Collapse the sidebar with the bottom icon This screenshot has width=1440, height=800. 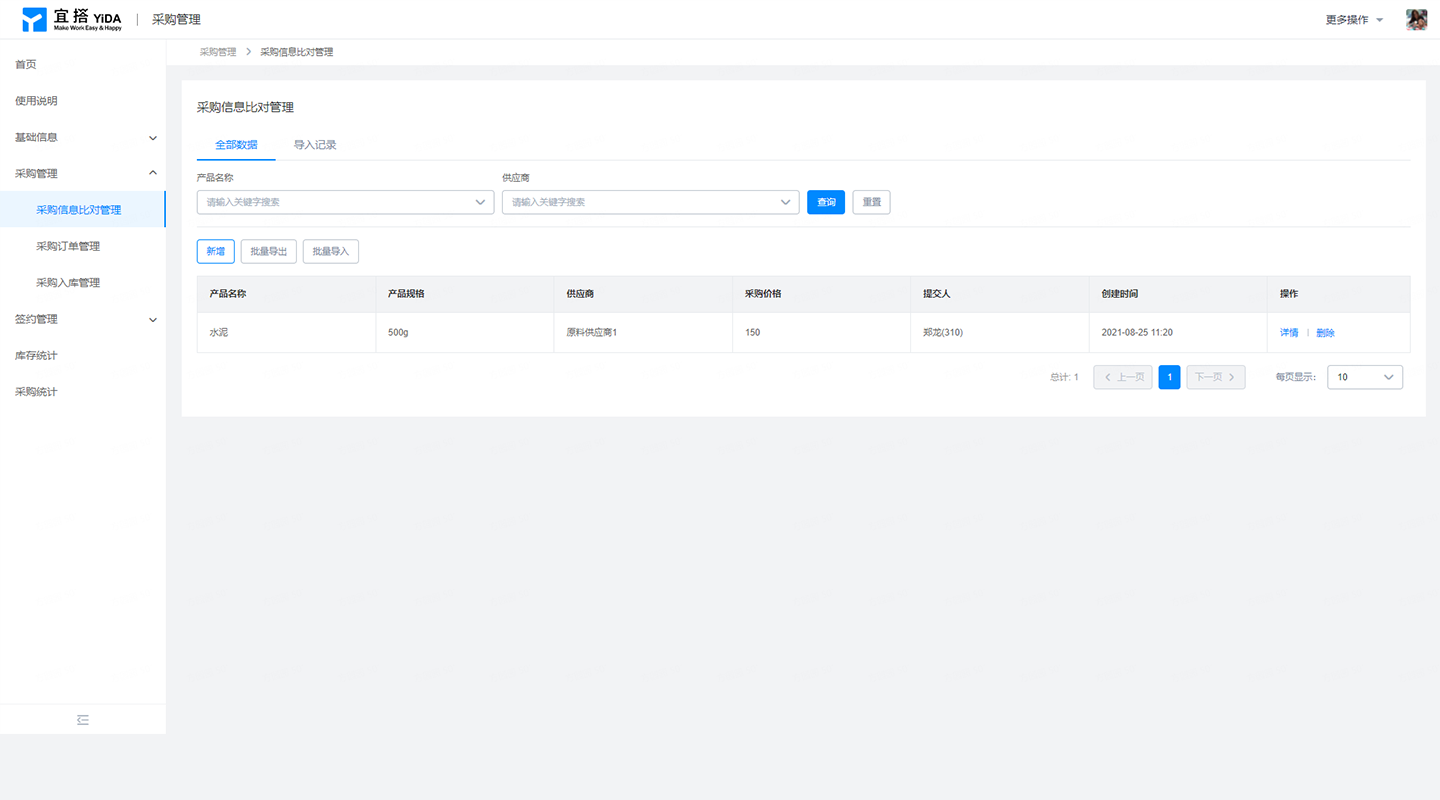click(x=83, y=719)
